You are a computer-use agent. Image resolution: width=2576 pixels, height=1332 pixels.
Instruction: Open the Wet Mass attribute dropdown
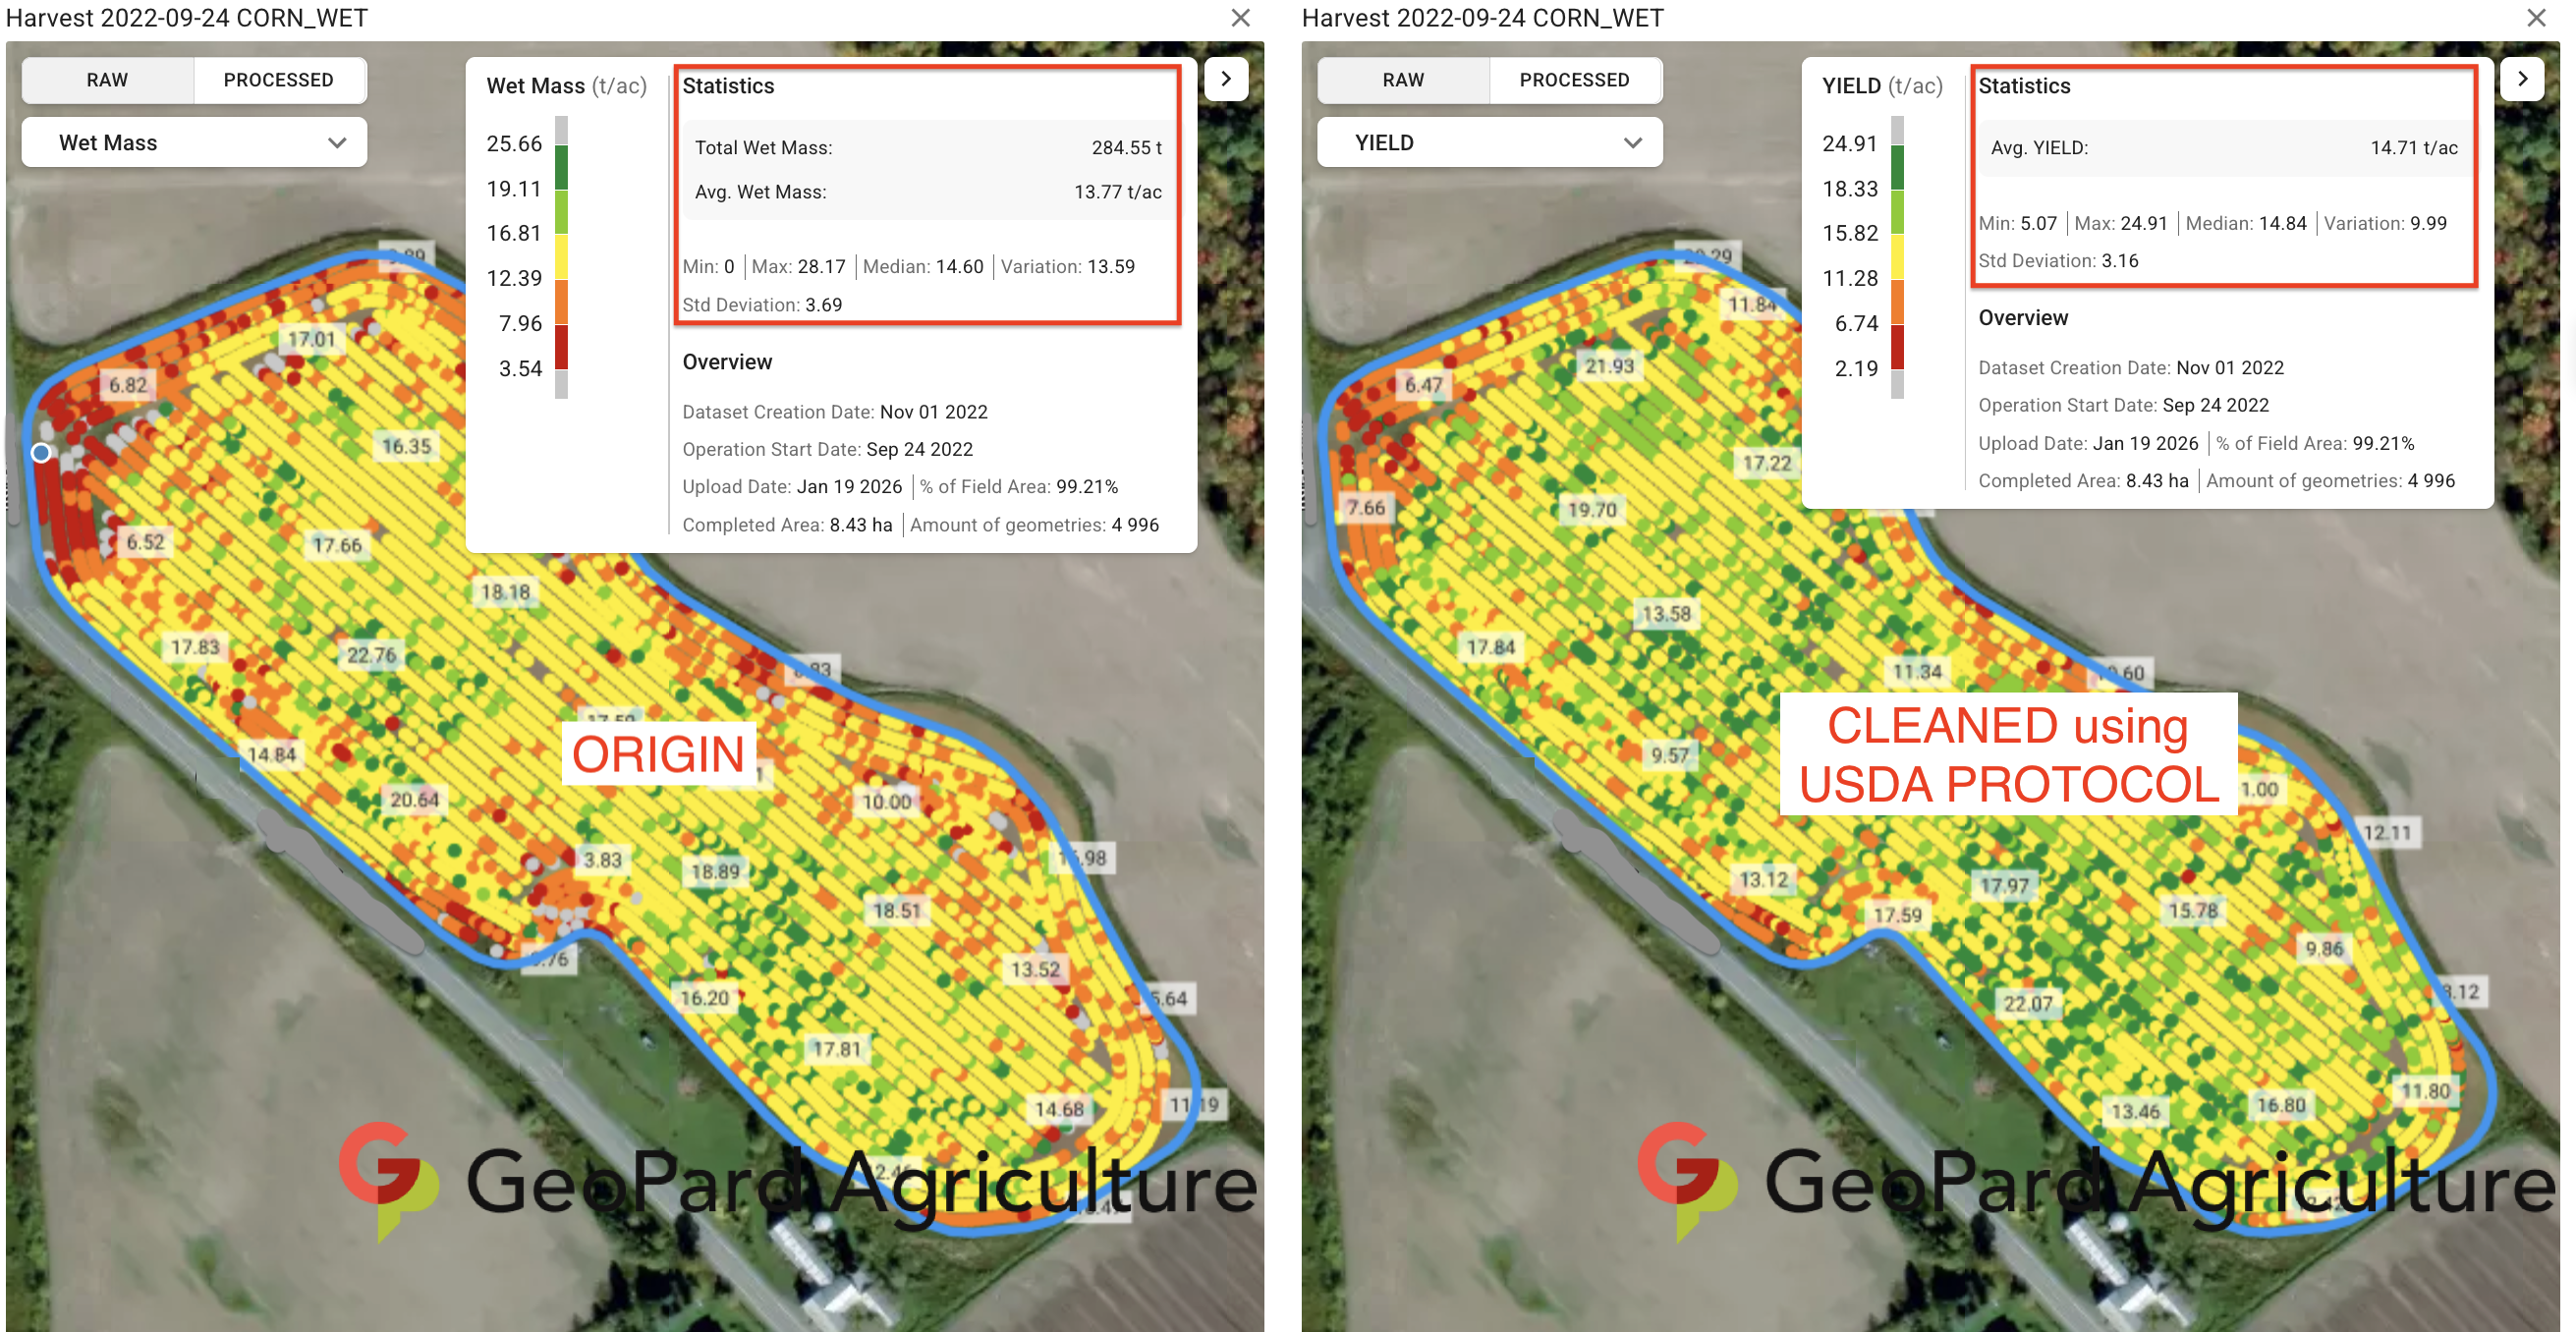pos(194,143)
